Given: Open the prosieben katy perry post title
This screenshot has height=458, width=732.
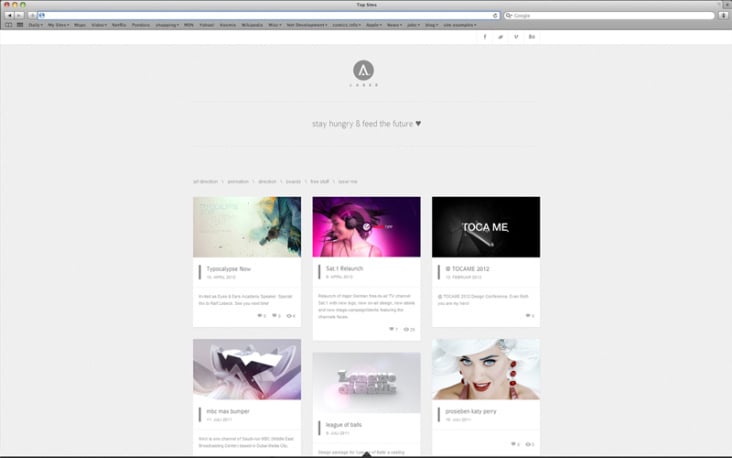Looking at the screenshot, I should (471, 411).
